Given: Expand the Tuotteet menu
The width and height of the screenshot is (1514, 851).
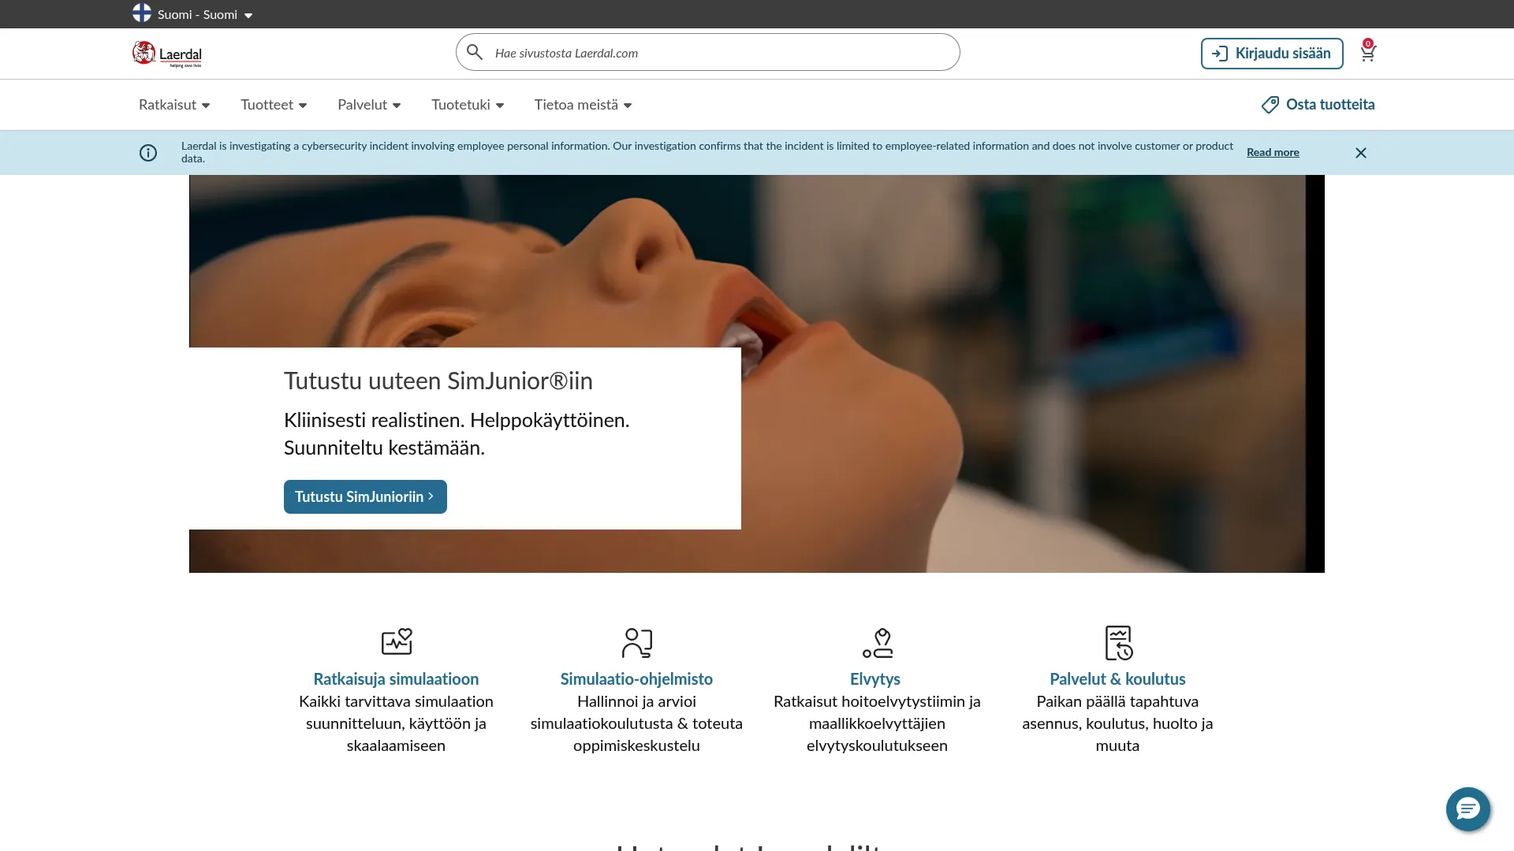Looking at the screenshot, I should tap(273, 104).
